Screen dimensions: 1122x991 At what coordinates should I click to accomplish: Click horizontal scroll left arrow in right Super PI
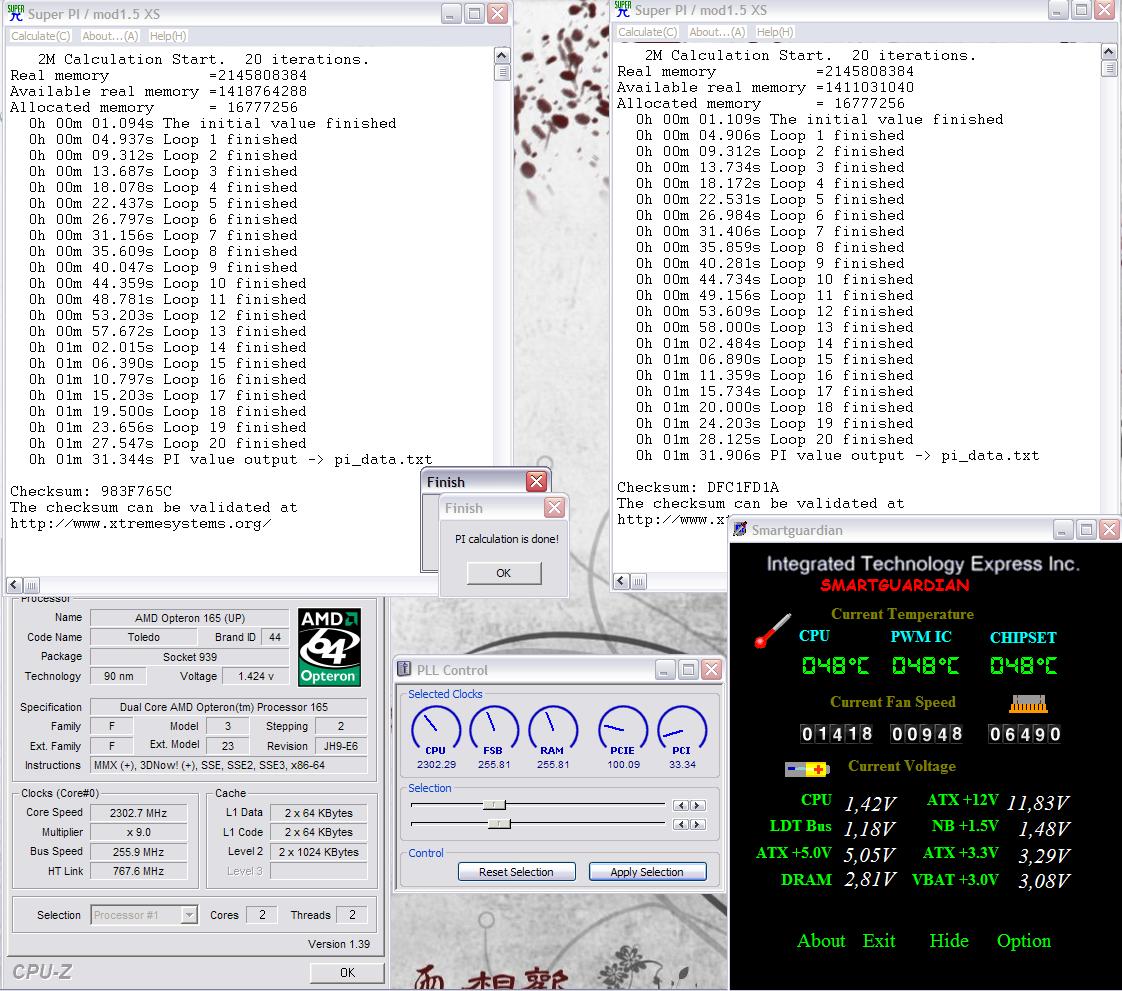(x=621, y=581)
